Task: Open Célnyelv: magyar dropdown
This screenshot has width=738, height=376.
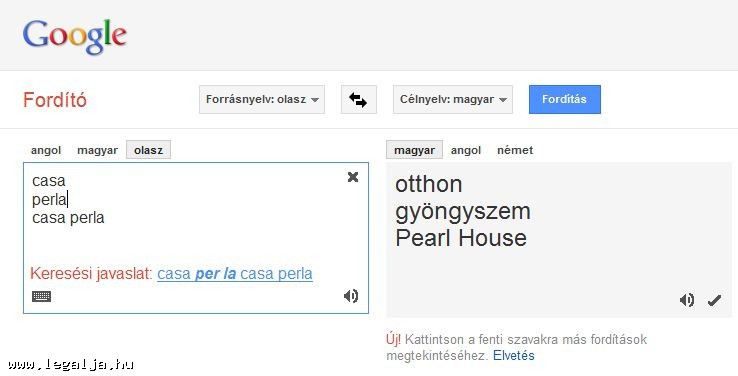Action: (x=453, y=99)
